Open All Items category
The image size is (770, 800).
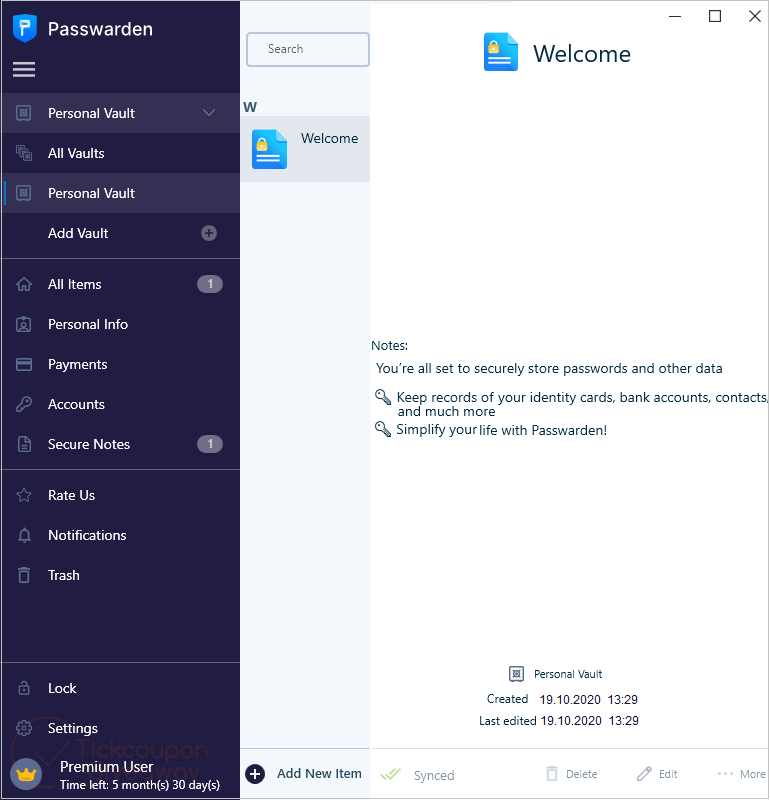(x=121, y=284)
